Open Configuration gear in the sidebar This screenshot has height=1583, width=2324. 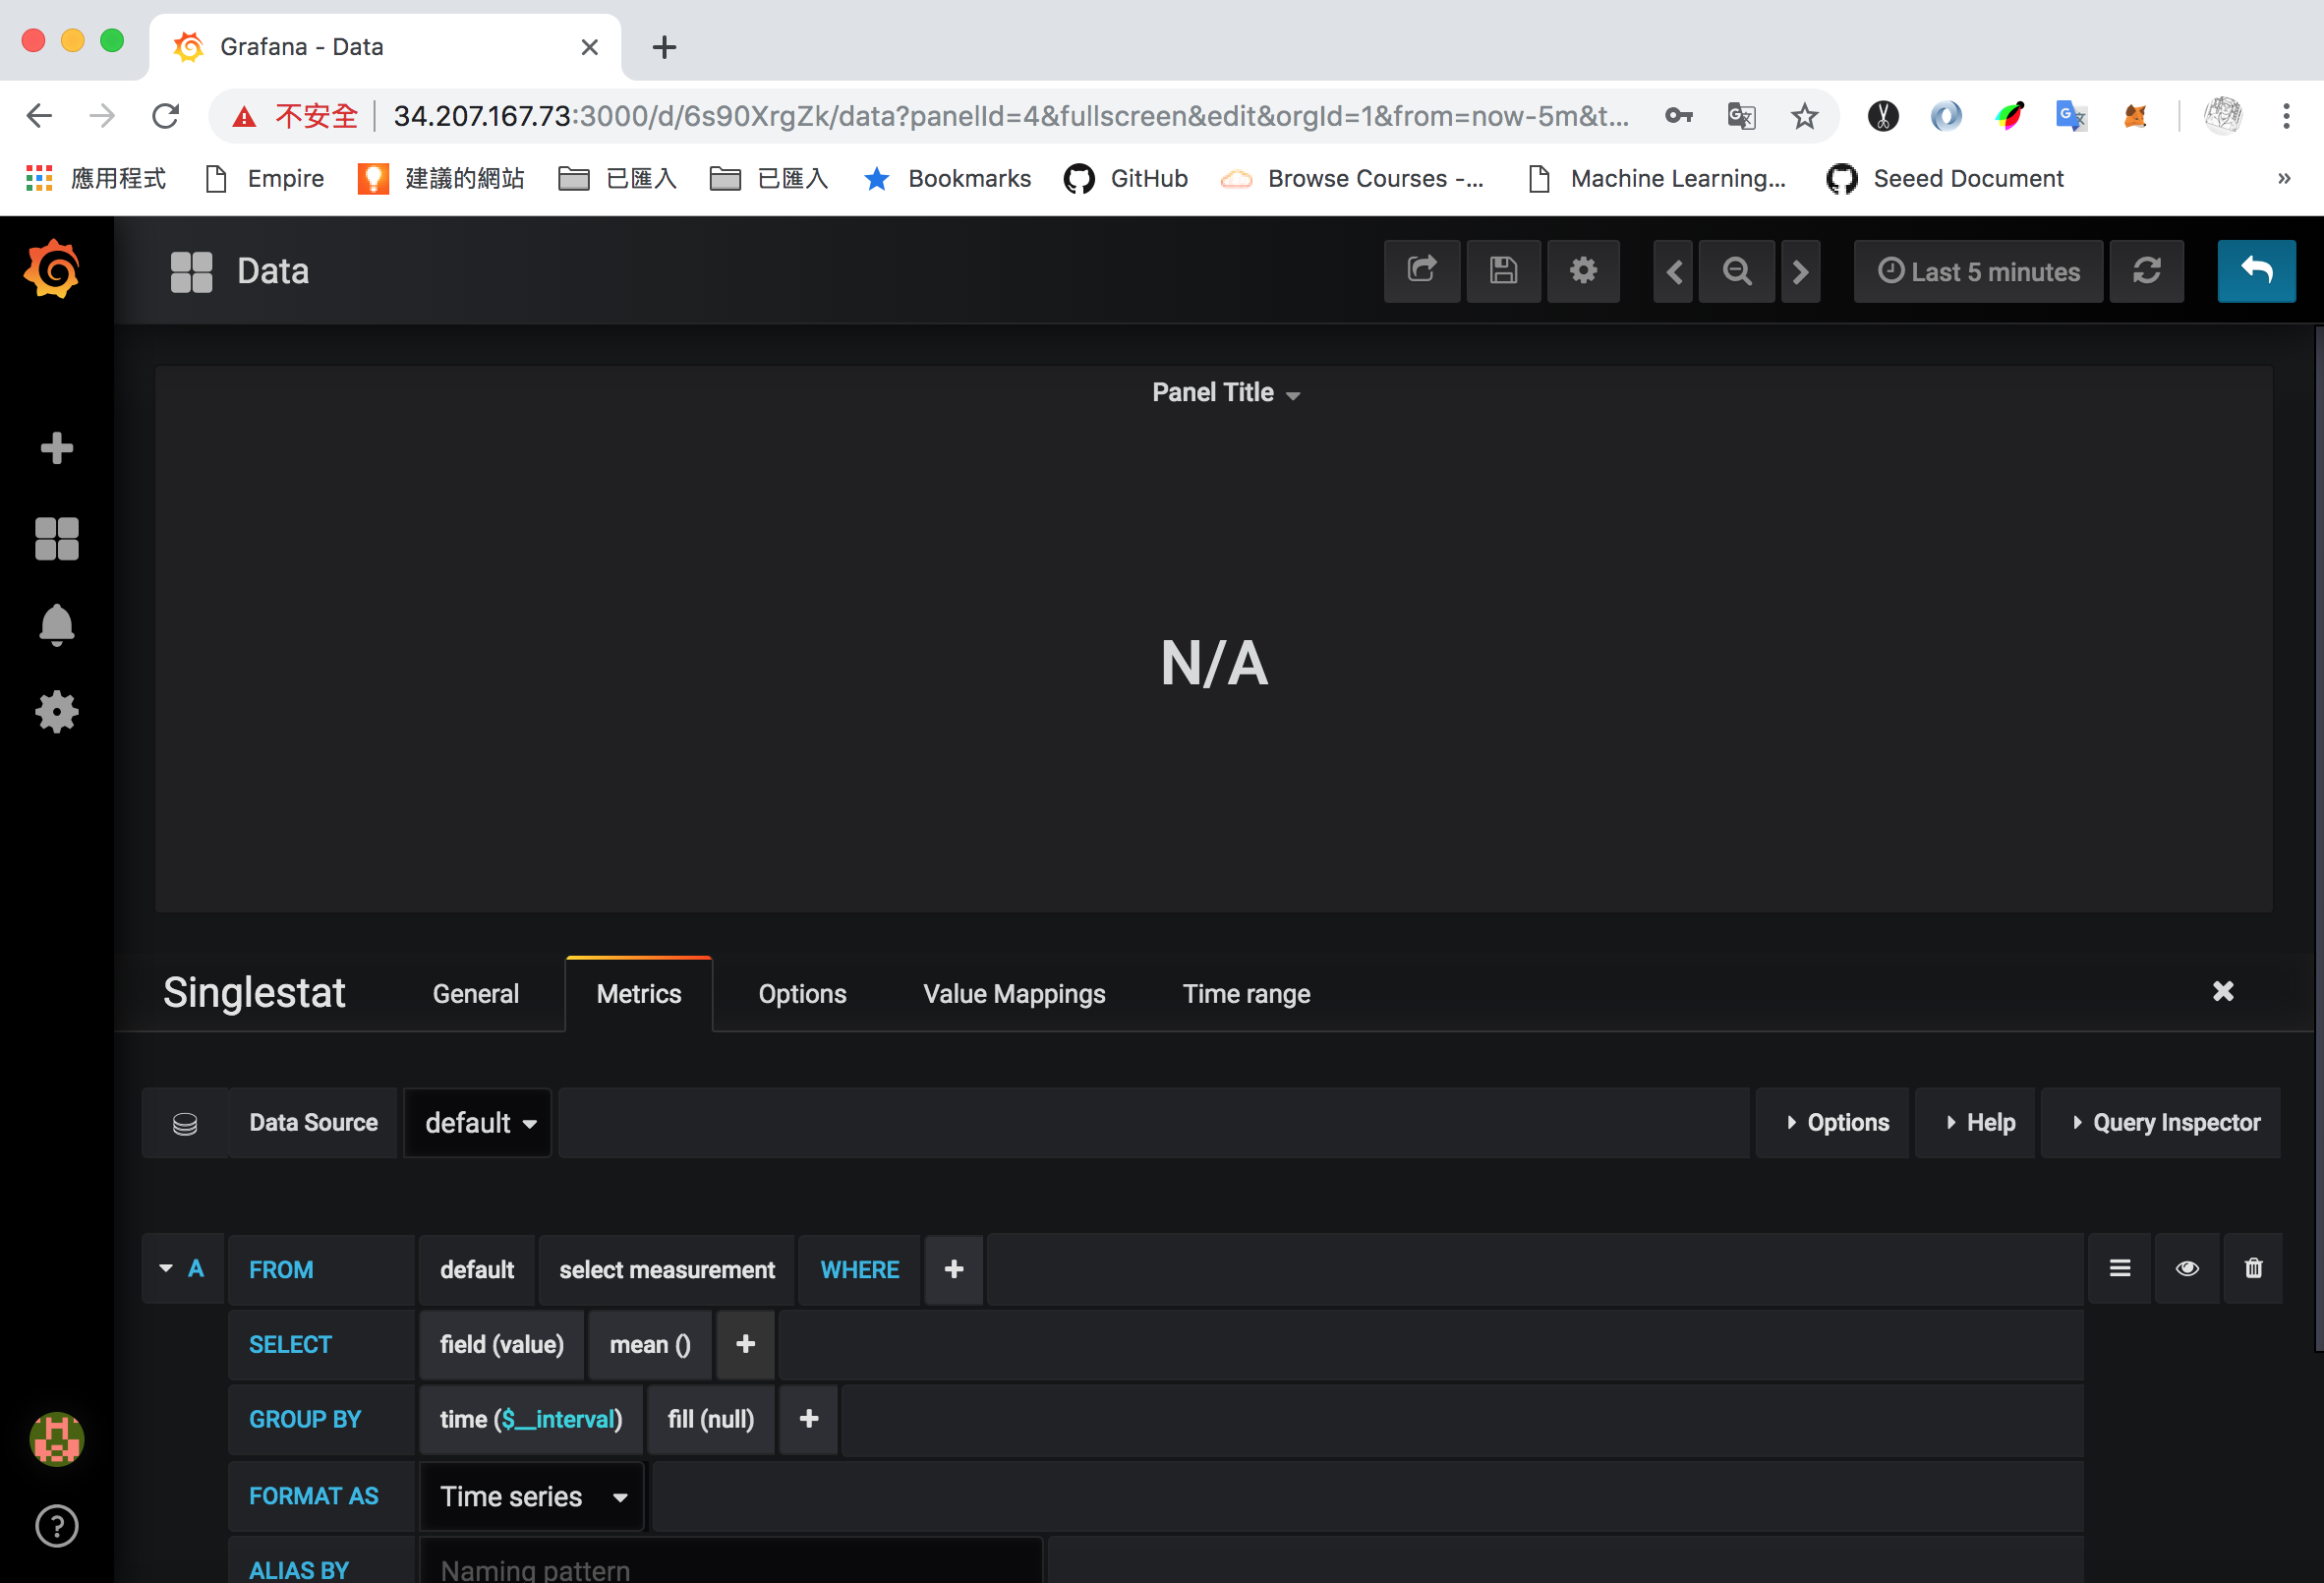coord(56,712)
